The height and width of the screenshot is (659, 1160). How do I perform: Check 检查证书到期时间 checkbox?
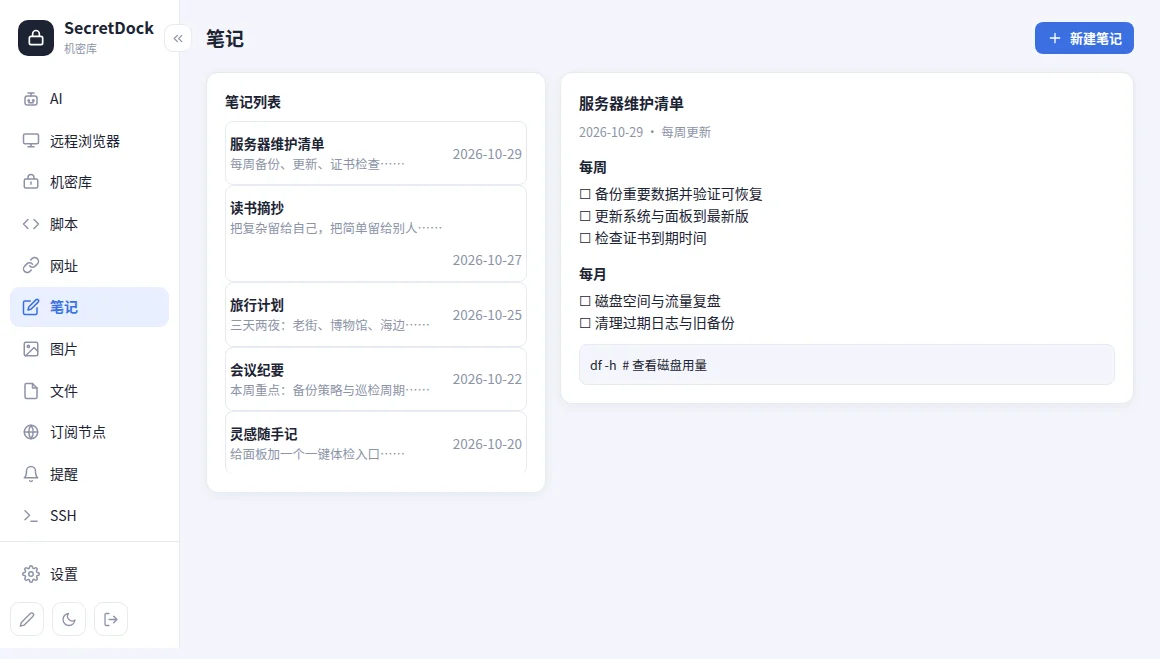click(x=585, y=238)
